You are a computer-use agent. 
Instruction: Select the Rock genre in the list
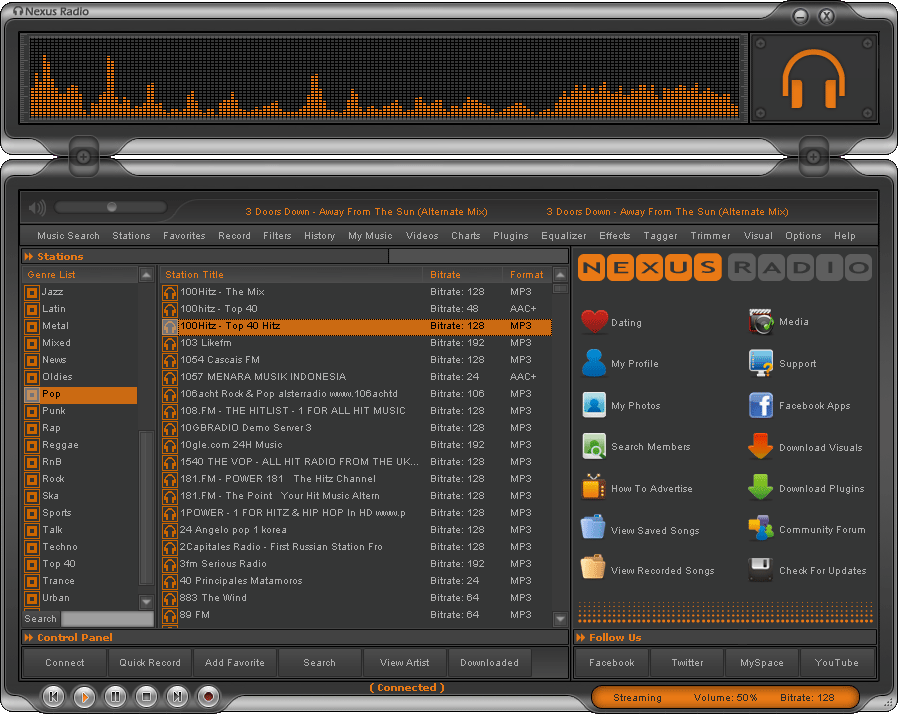click(53, 479)
